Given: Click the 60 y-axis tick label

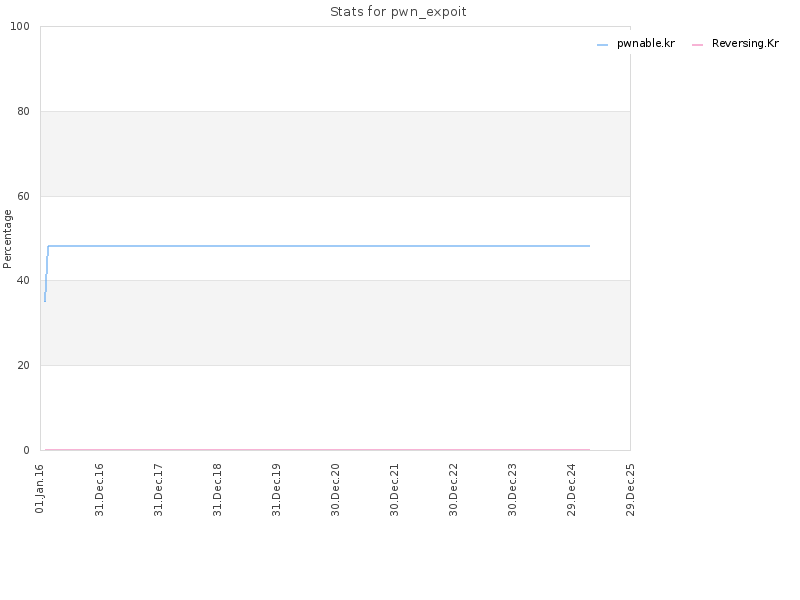Looking at the screenshot, I should pyautogui.click(x=23, y=196).
